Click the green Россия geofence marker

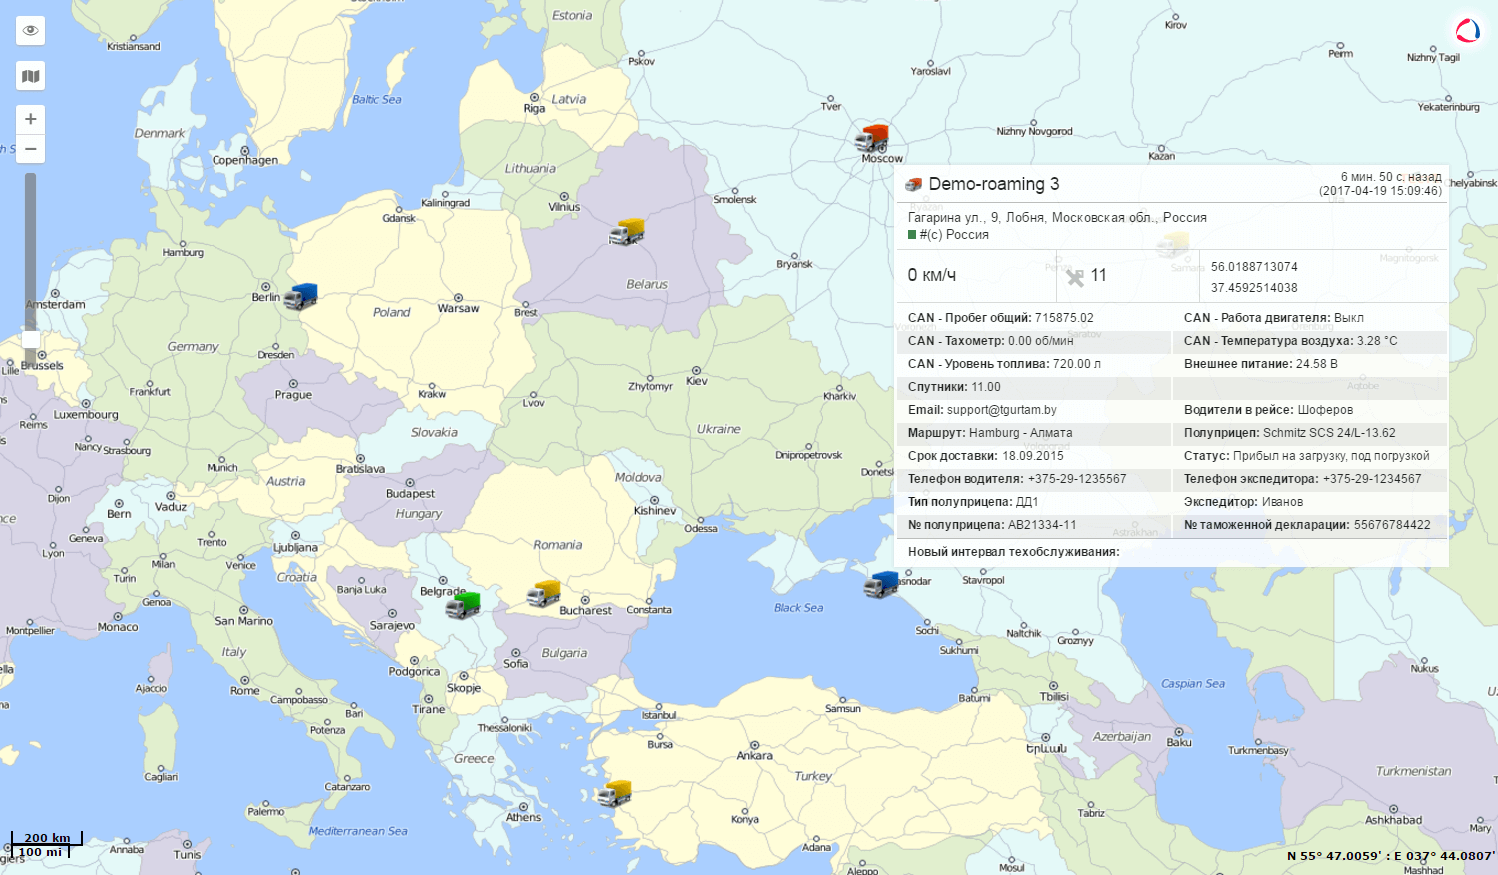click(912, 235)
